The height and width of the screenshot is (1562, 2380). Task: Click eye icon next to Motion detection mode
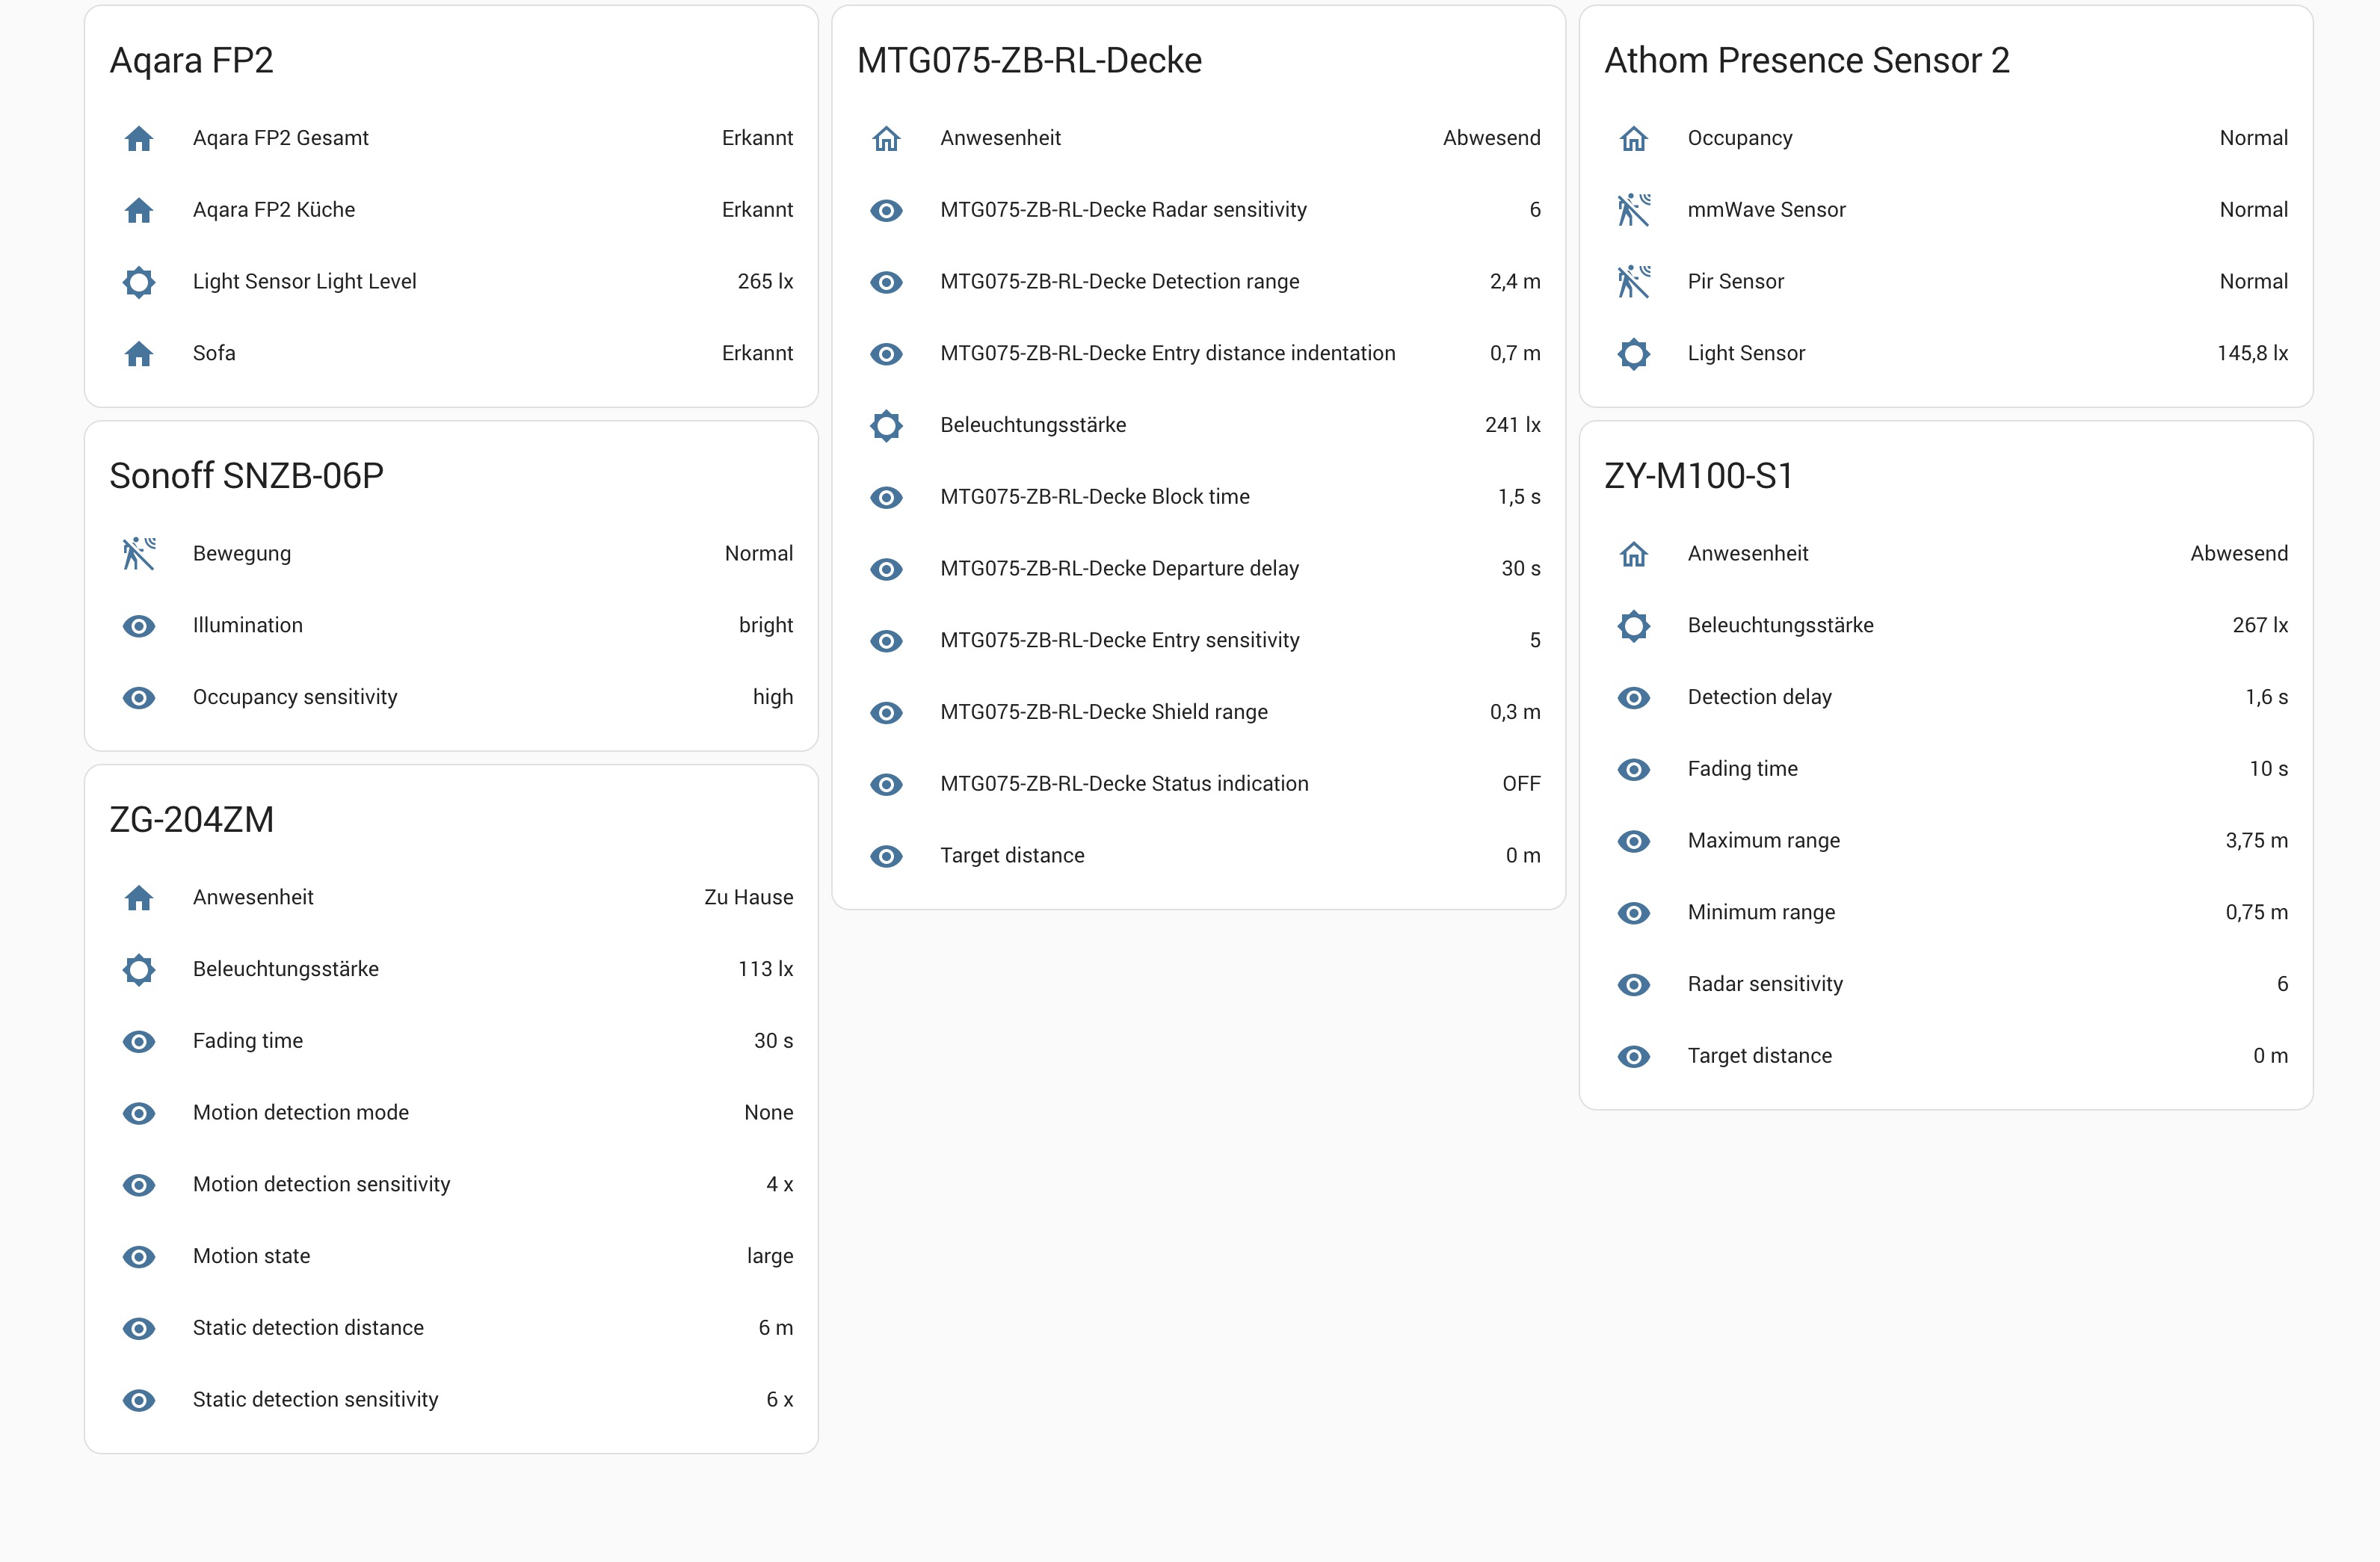point(139,1113)
